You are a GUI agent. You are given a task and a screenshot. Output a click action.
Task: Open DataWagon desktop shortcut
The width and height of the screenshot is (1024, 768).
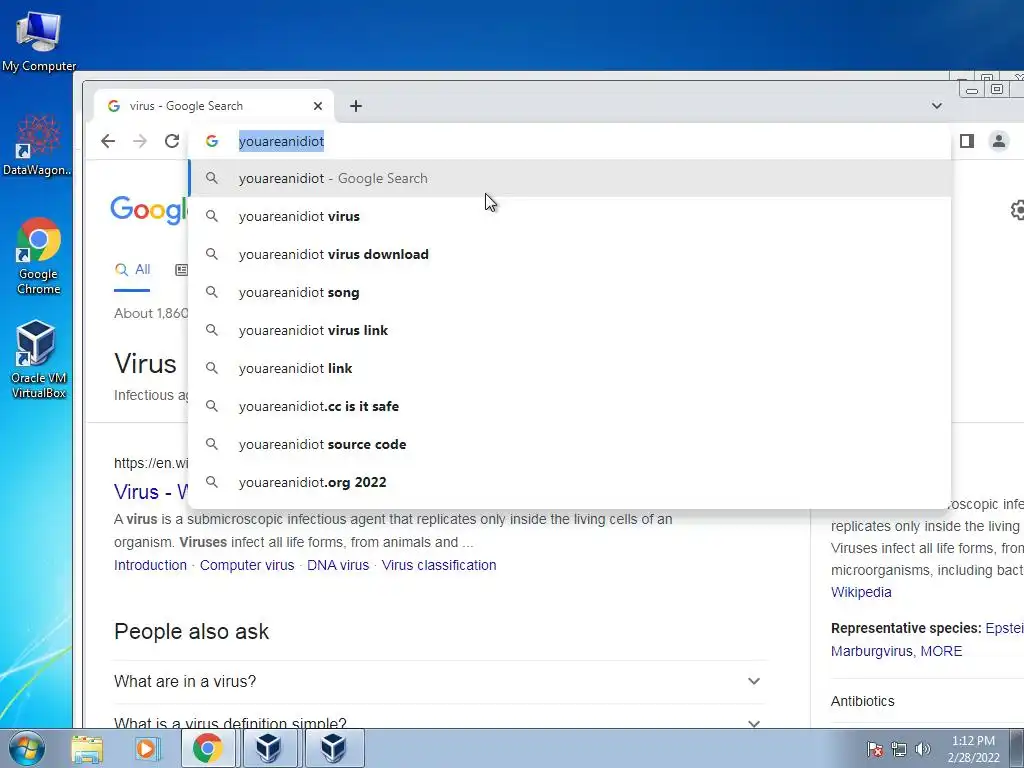37,145
